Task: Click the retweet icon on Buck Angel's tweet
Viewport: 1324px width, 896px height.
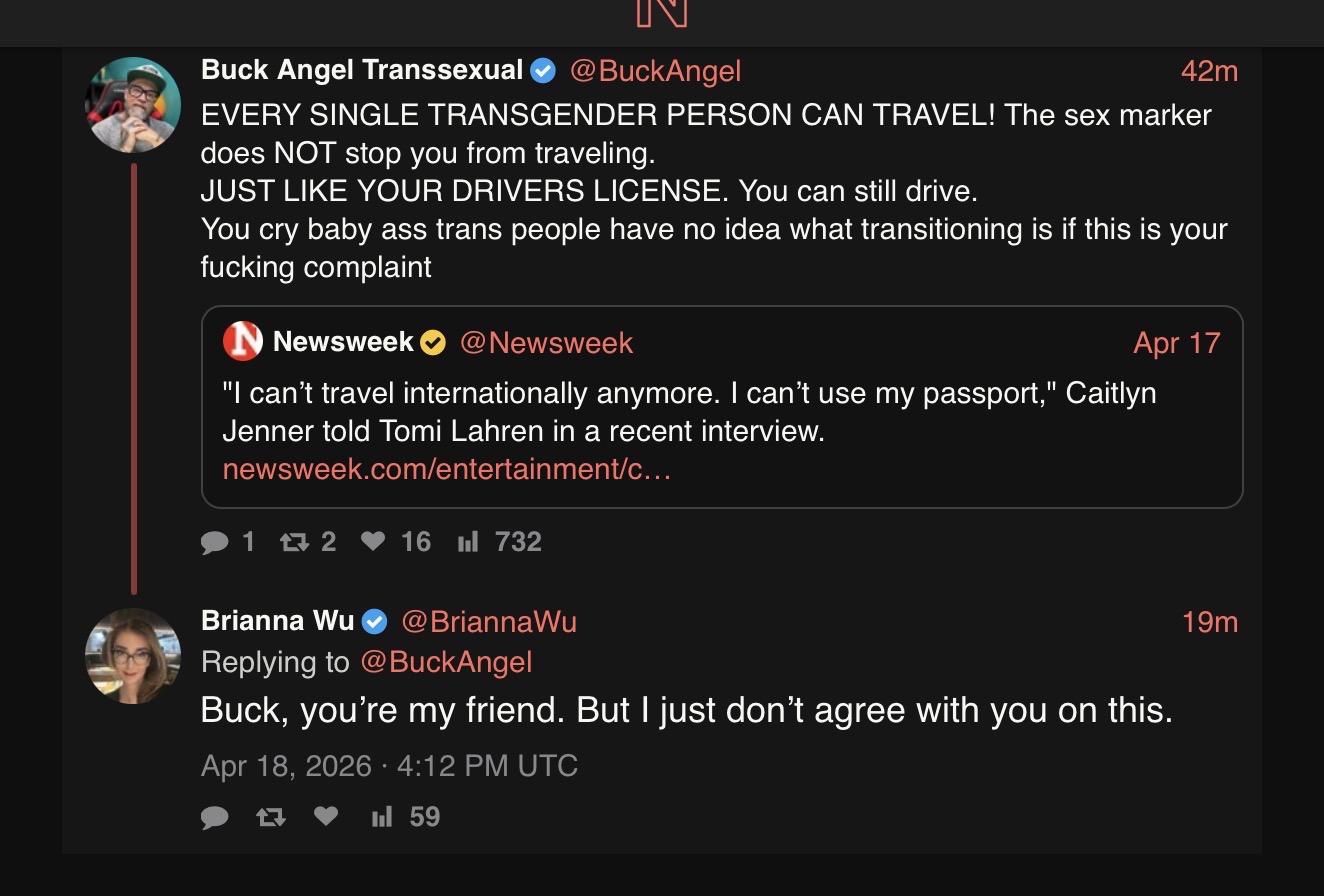Action: 294,542
